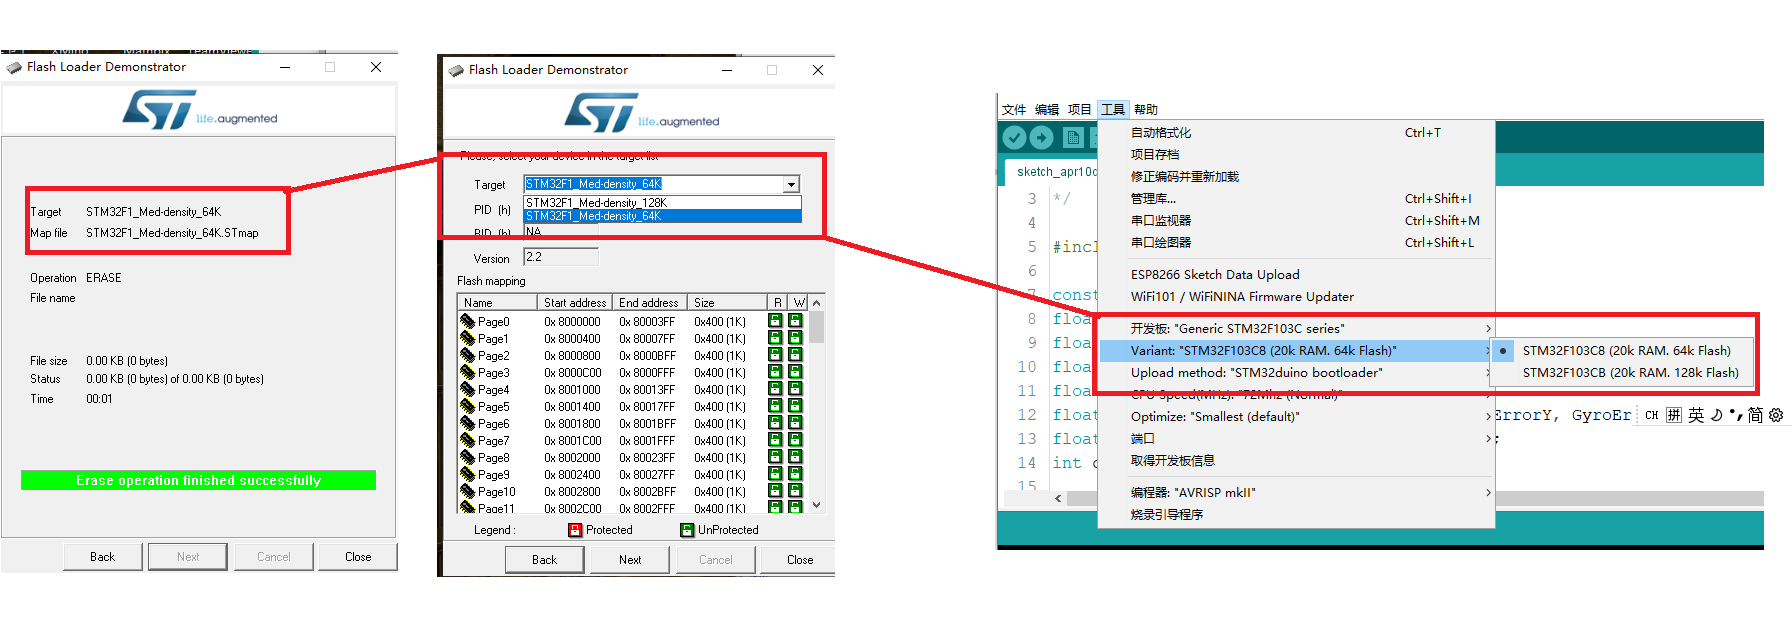Select 自动格式化 menu entry

[x=1296, y=133]
